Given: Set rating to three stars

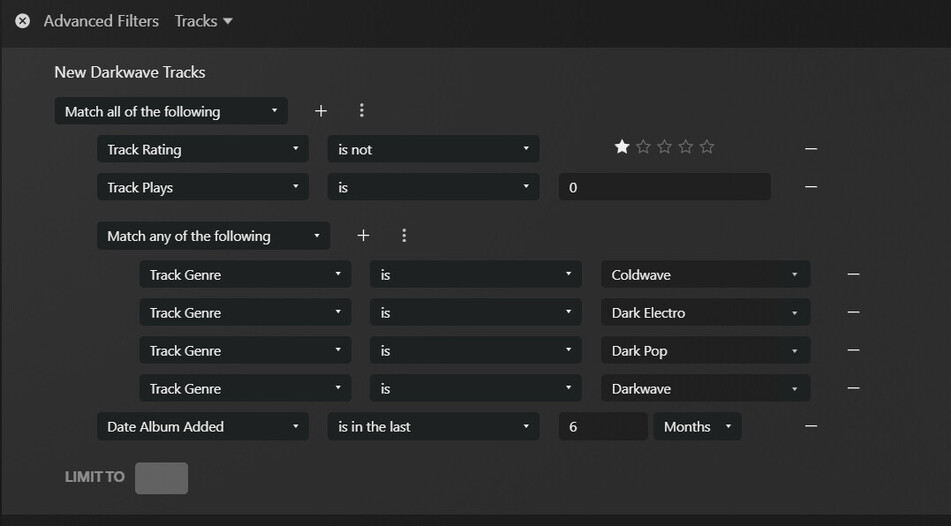Looking at the screenshot, I should [x=665, y=147].
